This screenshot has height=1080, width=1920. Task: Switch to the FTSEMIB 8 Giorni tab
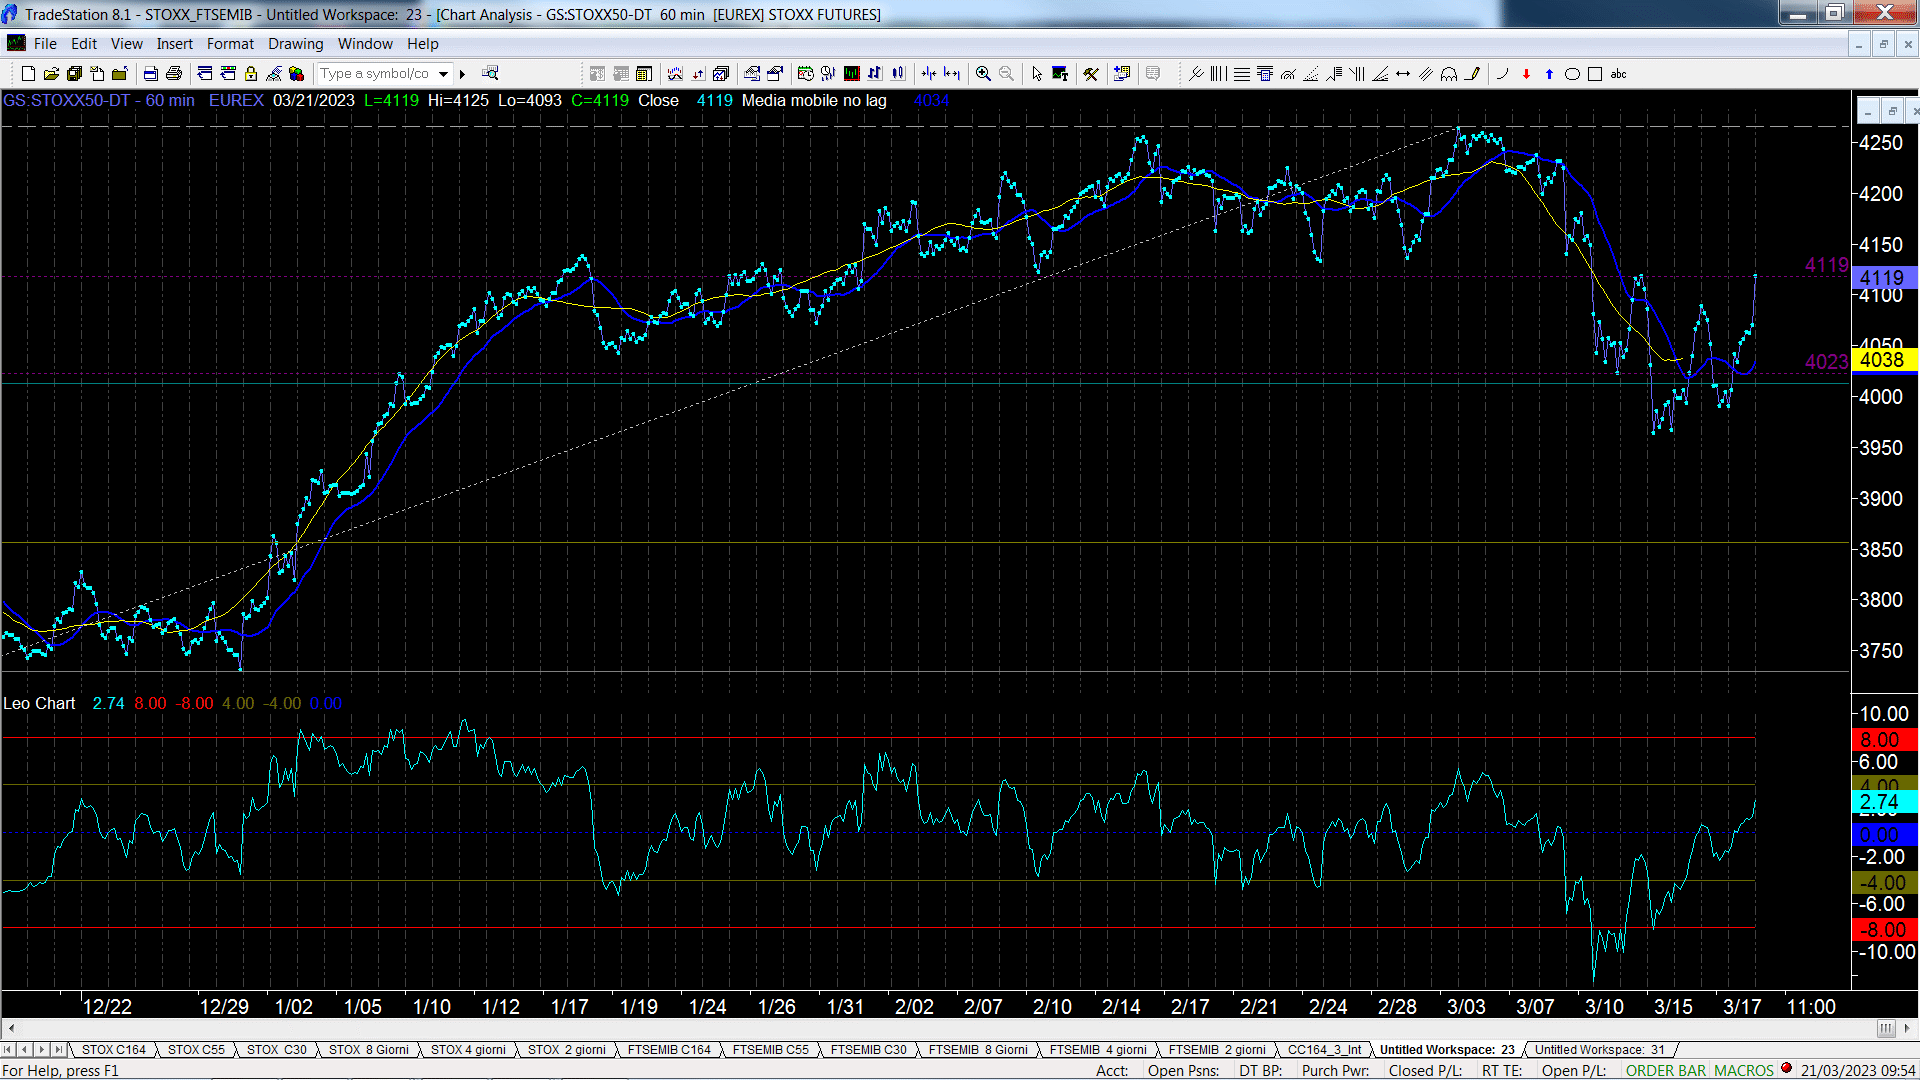tap(978, 1049)
